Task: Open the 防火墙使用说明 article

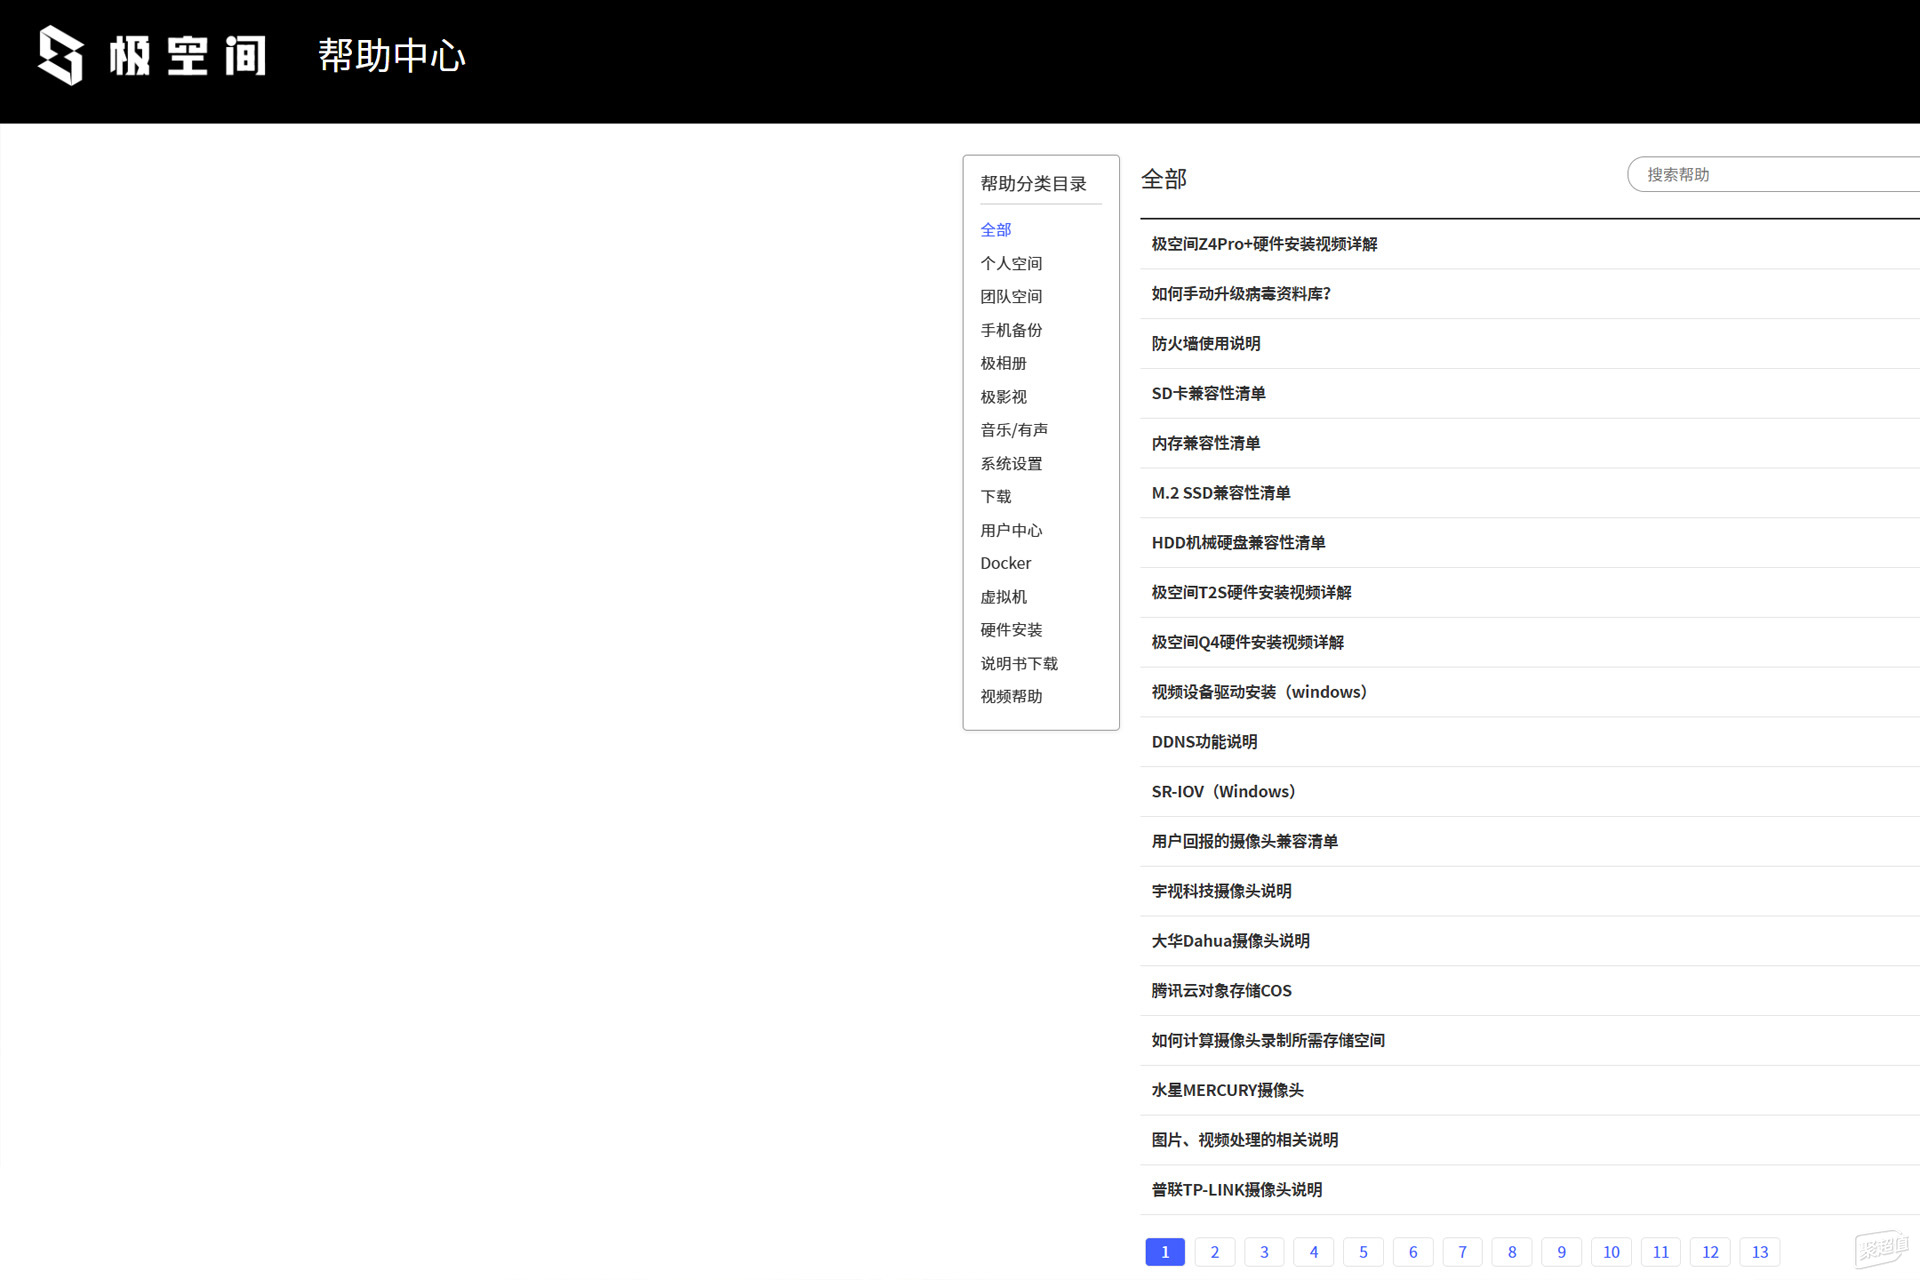Action: pos(1206,344)
